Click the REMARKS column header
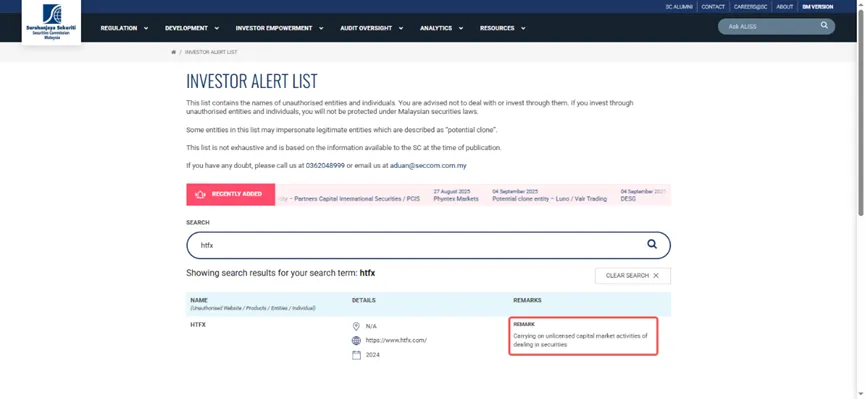865x399 pixels. point(527,300)
